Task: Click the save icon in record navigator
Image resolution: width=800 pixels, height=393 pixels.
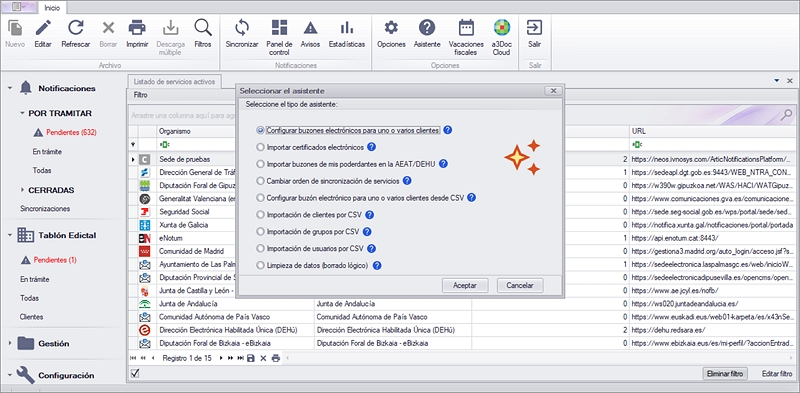Action: tap(251, 358)
